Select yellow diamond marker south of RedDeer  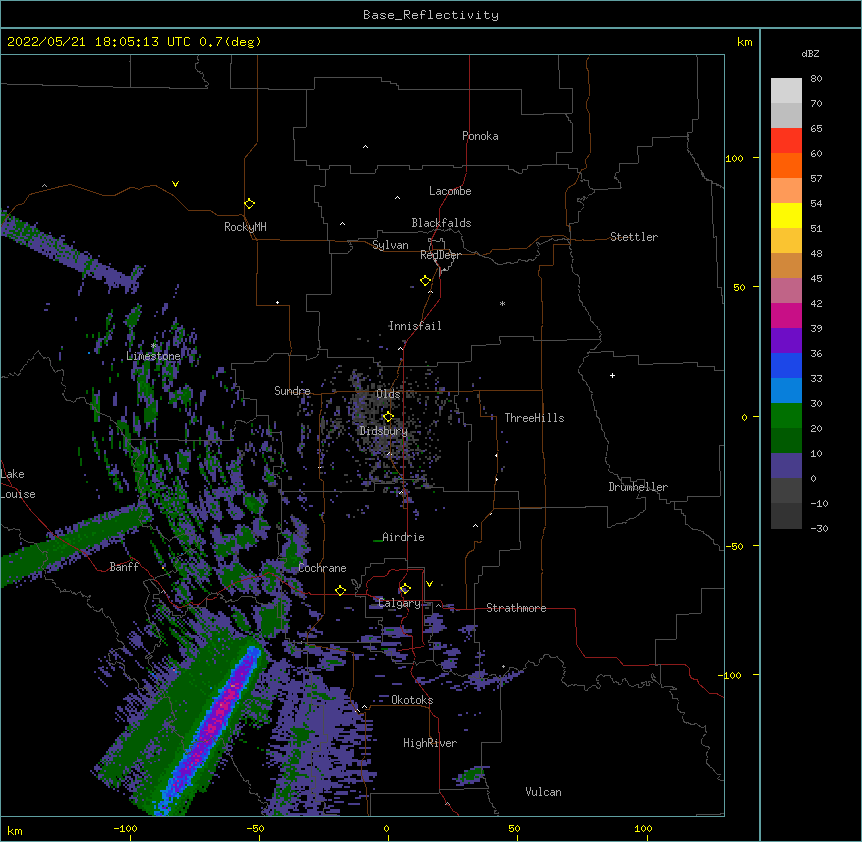tap(426, 281)
